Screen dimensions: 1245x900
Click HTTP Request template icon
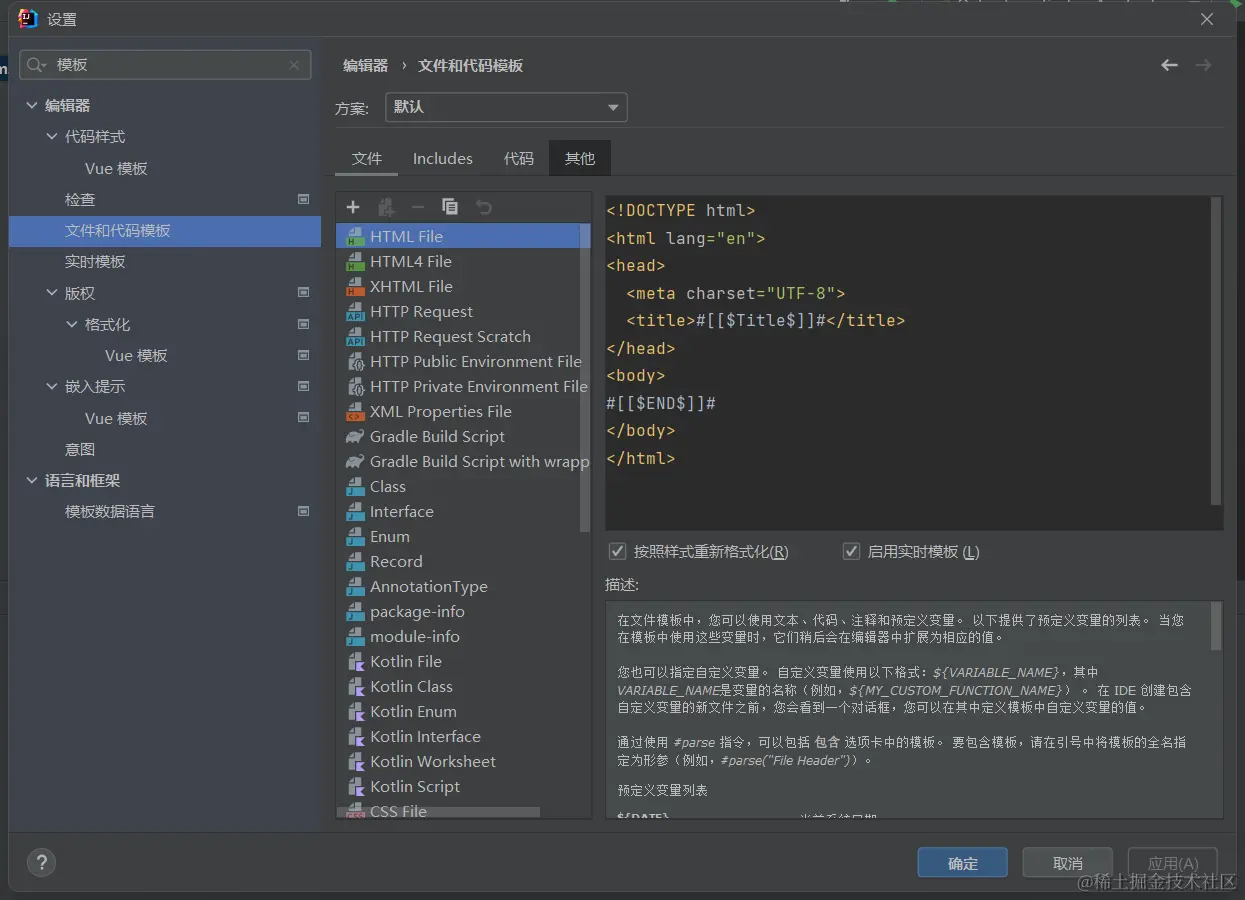[x=354, y=312]
